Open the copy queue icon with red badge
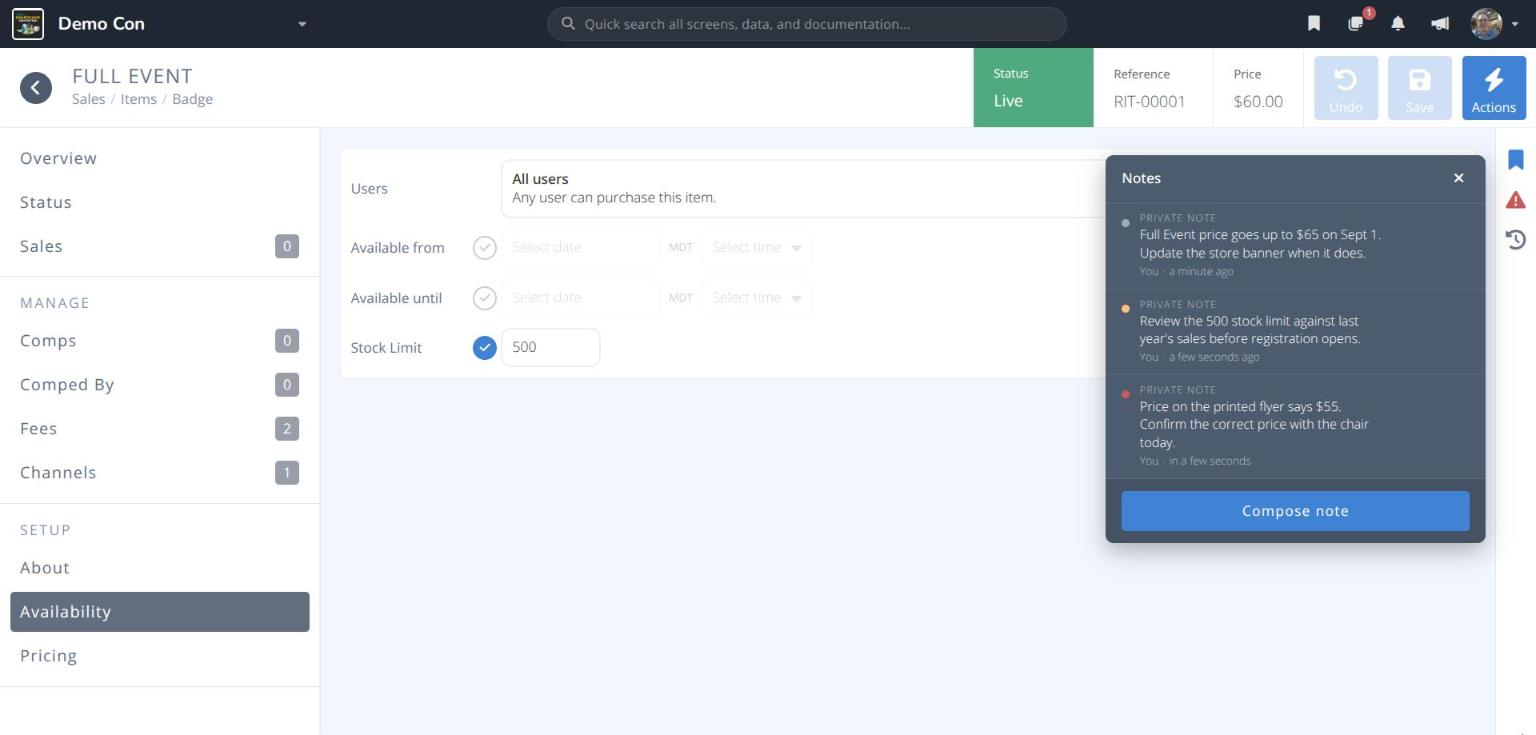 tap(1357, 23)
